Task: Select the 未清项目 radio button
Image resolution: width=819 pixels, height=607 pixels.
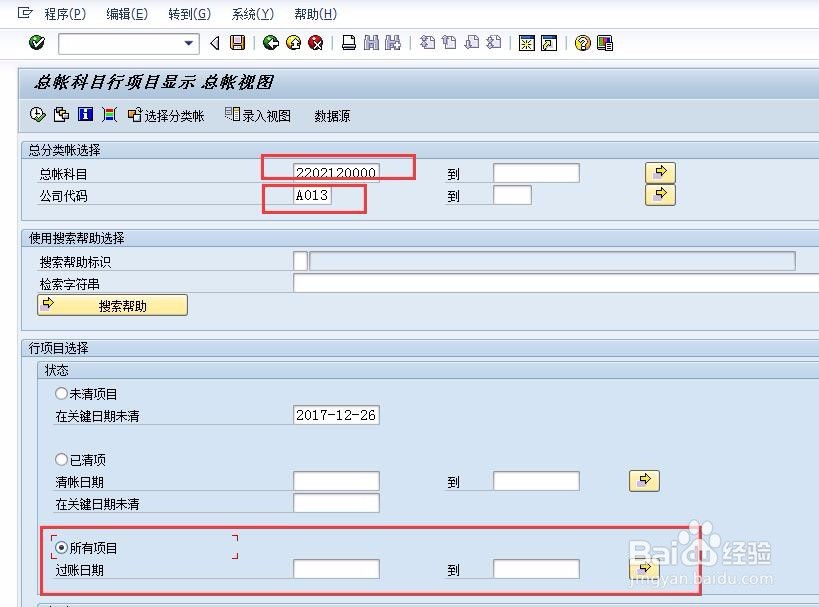Action: point(61,392)
